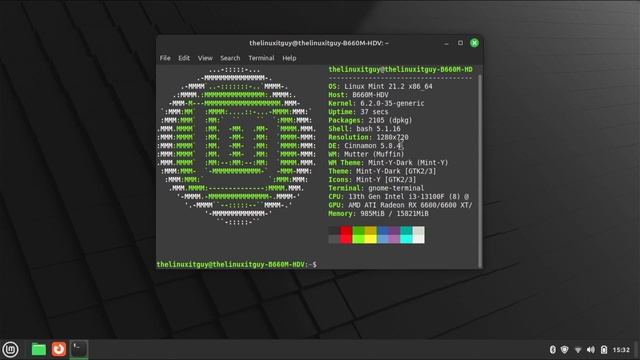
Task: Launch the Firefox browser from the panel
Action: click(x=58, y=349)
